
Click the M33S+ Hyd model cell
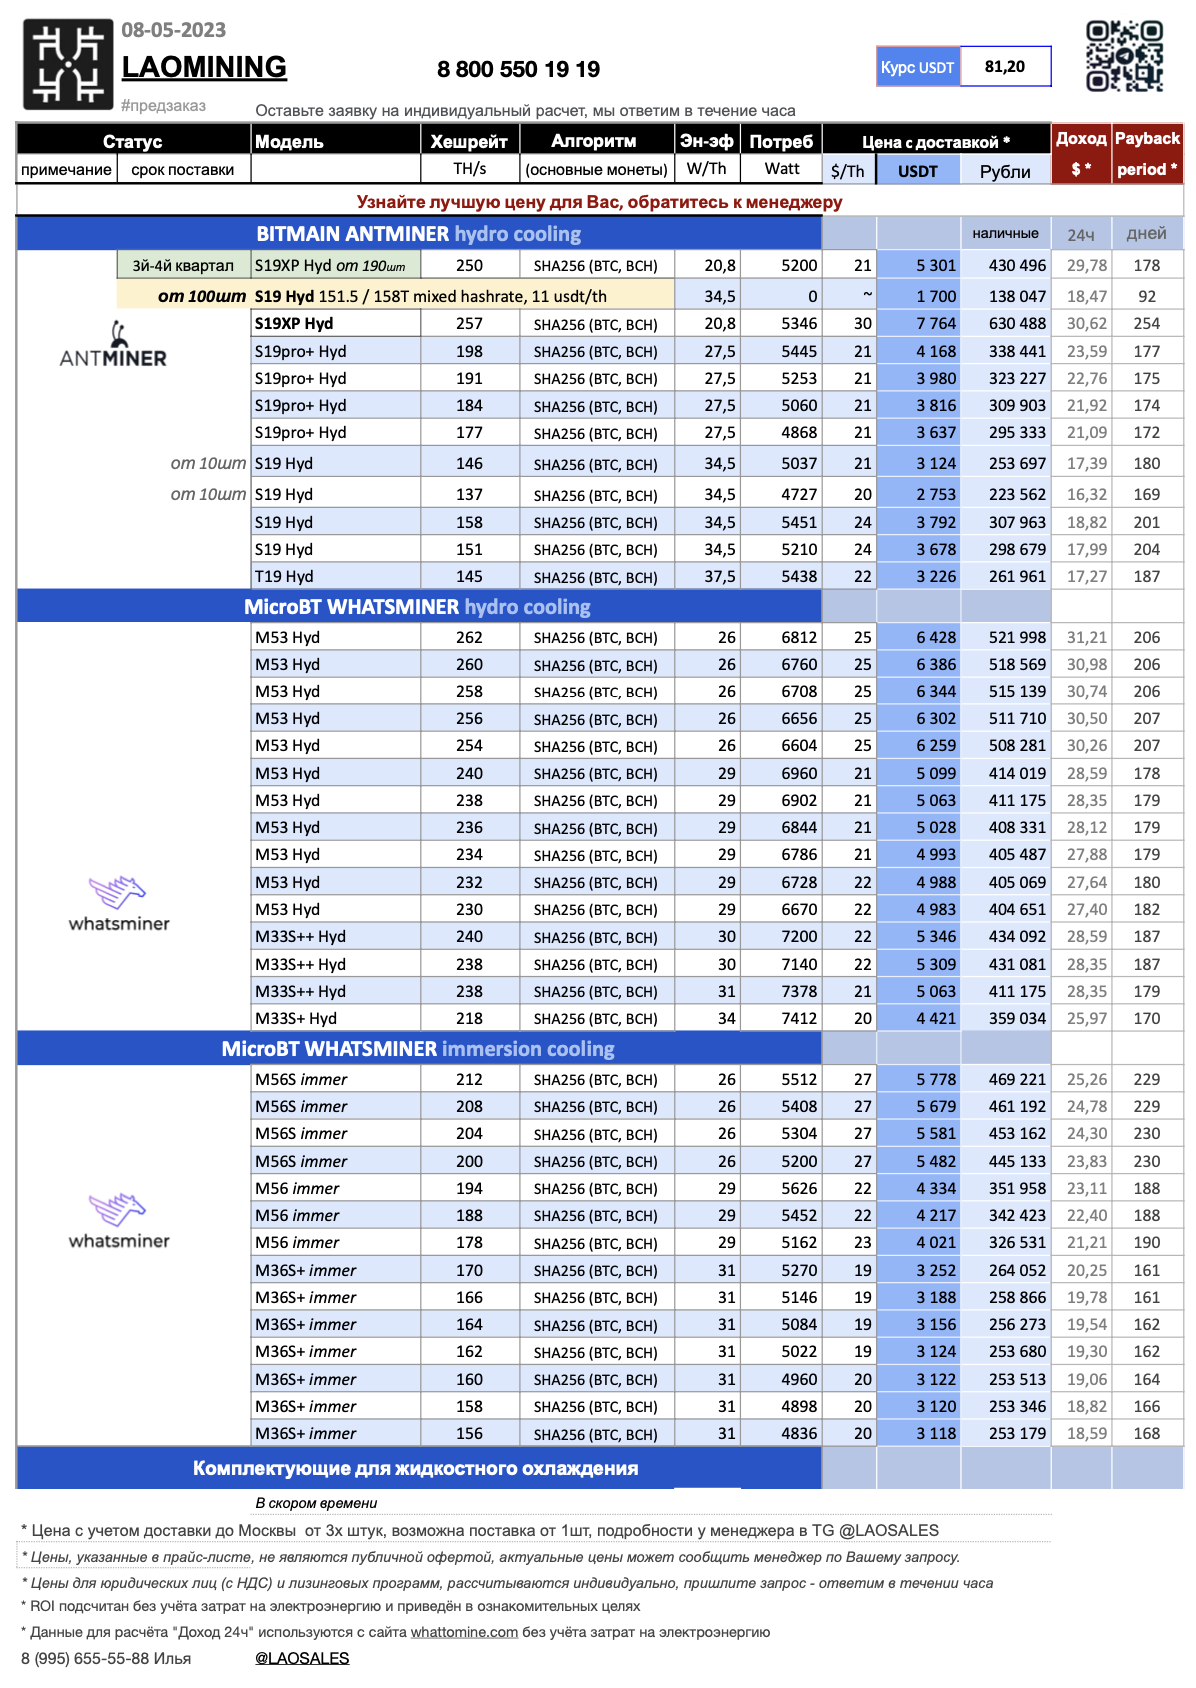point(335,1018)
